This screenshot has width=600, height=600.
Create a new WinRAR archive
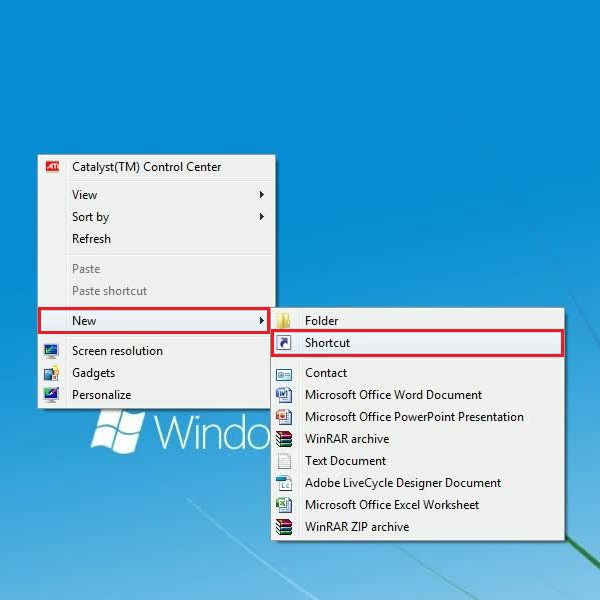click(417, 439)
